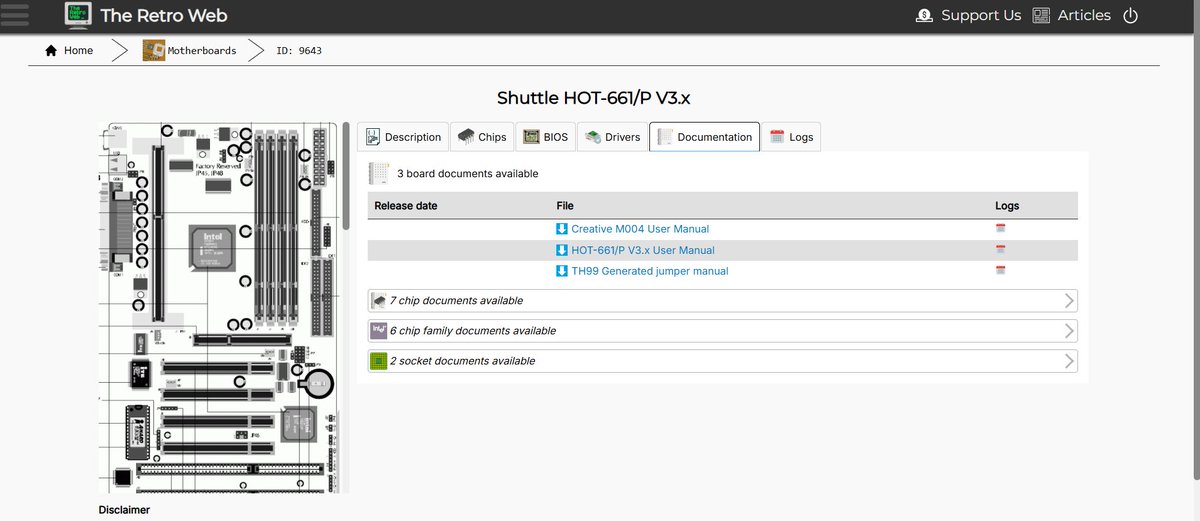This screenshot has width=1200, height=521.
Task: Click the Release date column header
Action: pos(406,205)
